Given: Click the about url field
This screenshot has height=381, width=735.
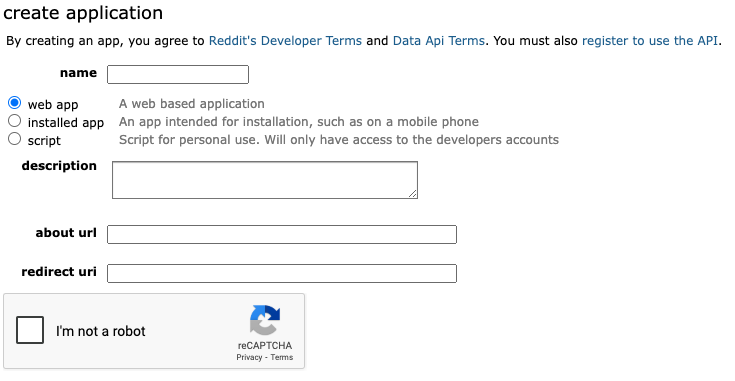Looking at the screenshot, I should [282, 234].
